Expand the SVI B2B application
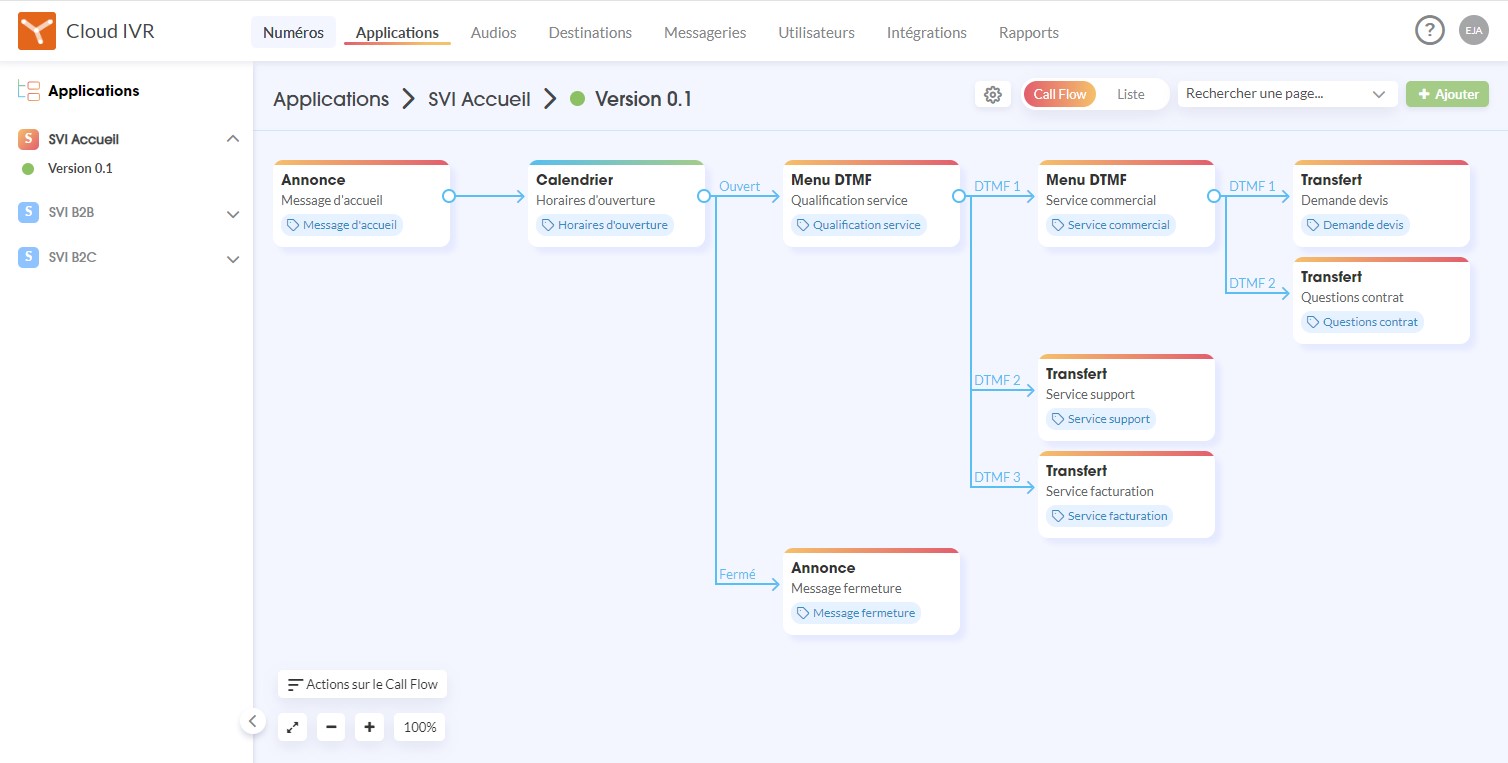1508x763 pixels. tap(233, 214)
